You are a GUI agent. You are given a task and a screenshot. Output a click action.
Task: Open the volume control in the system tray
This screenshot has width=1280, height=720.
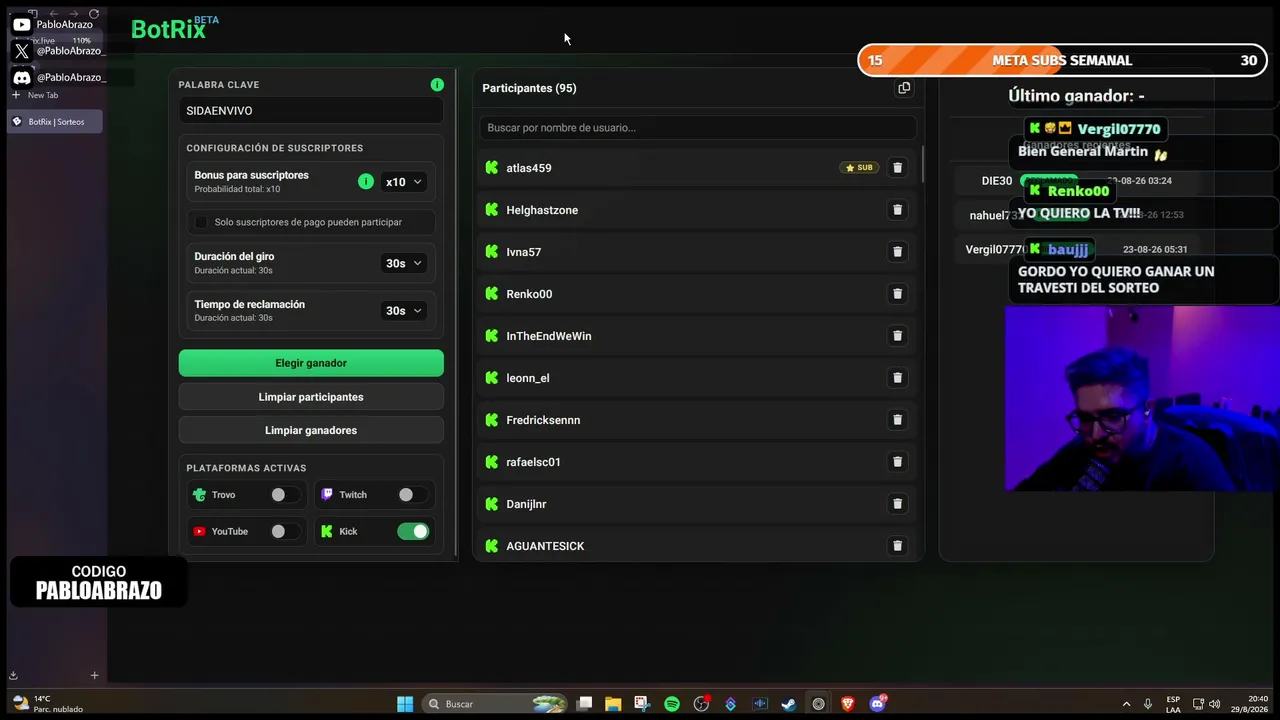coord(1216,704)
